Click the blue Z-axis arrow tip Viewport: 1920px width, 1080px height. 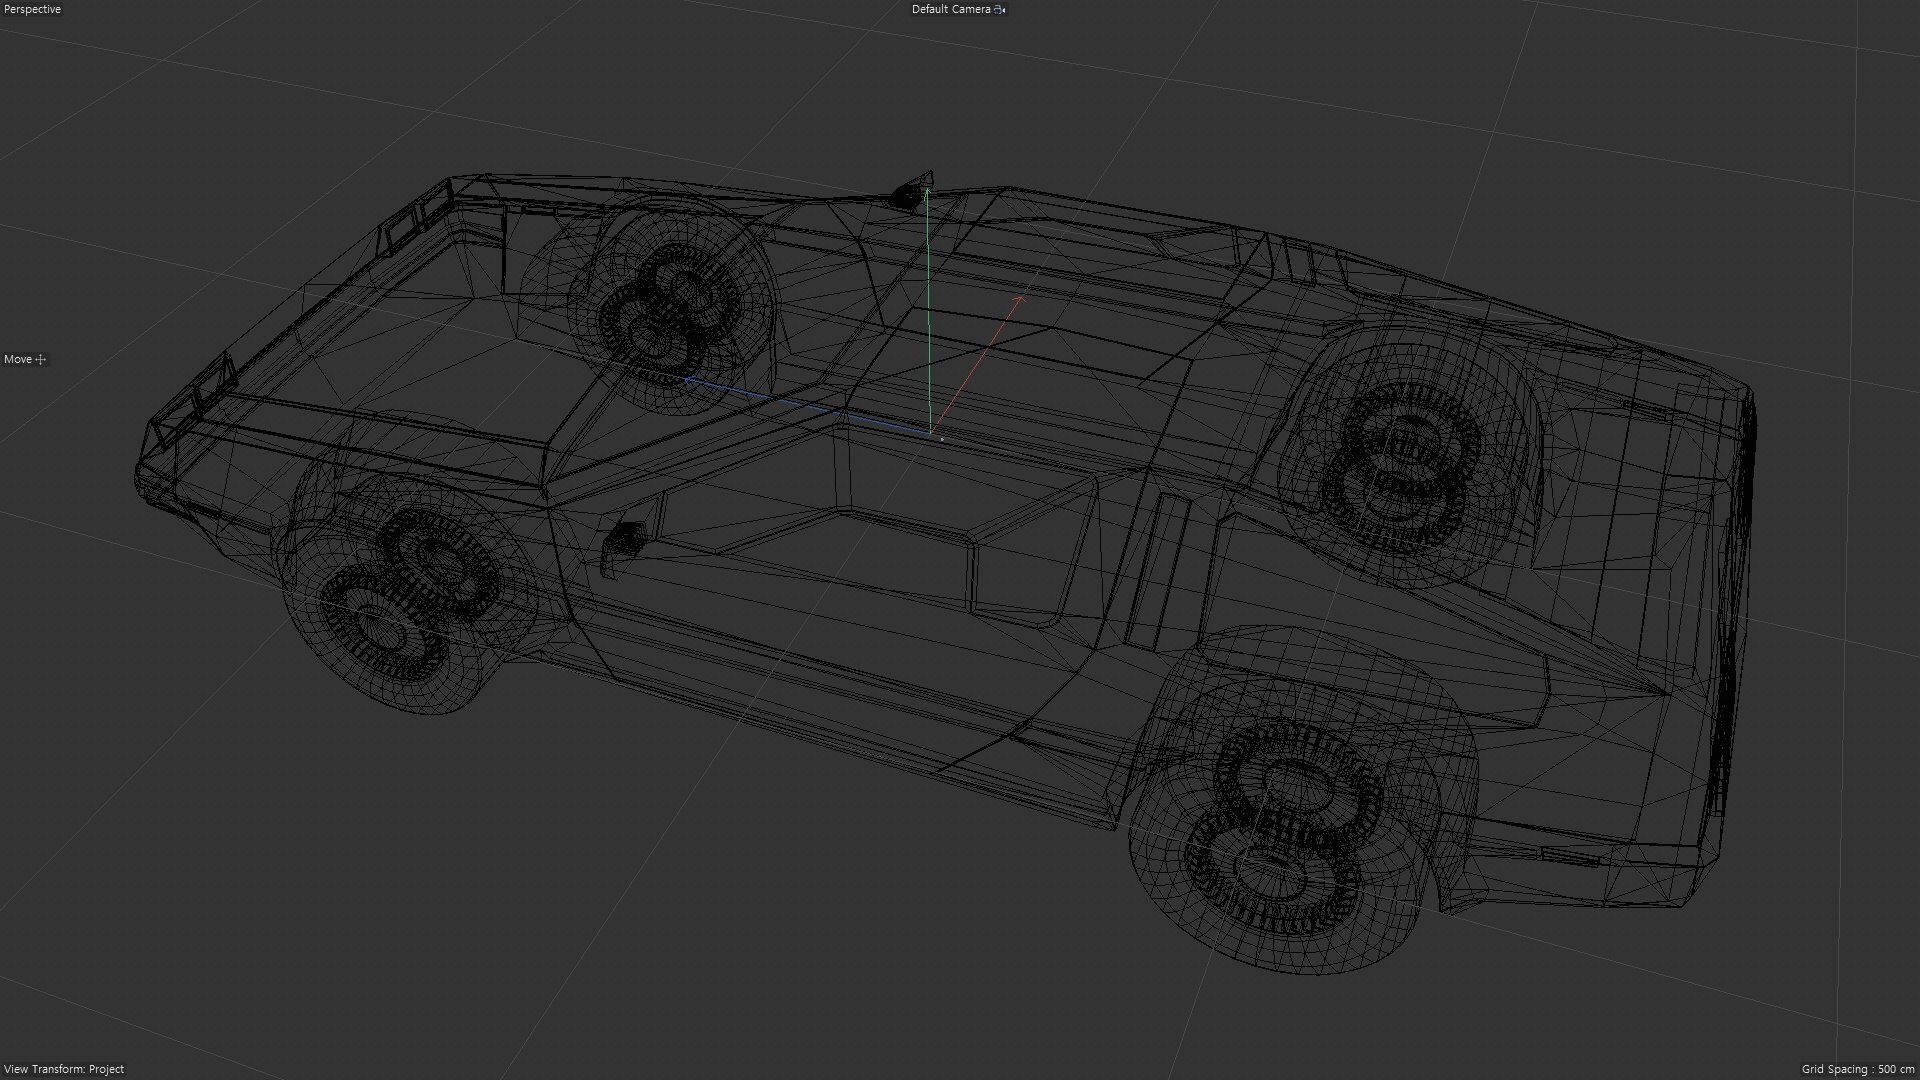coord(688,380)
